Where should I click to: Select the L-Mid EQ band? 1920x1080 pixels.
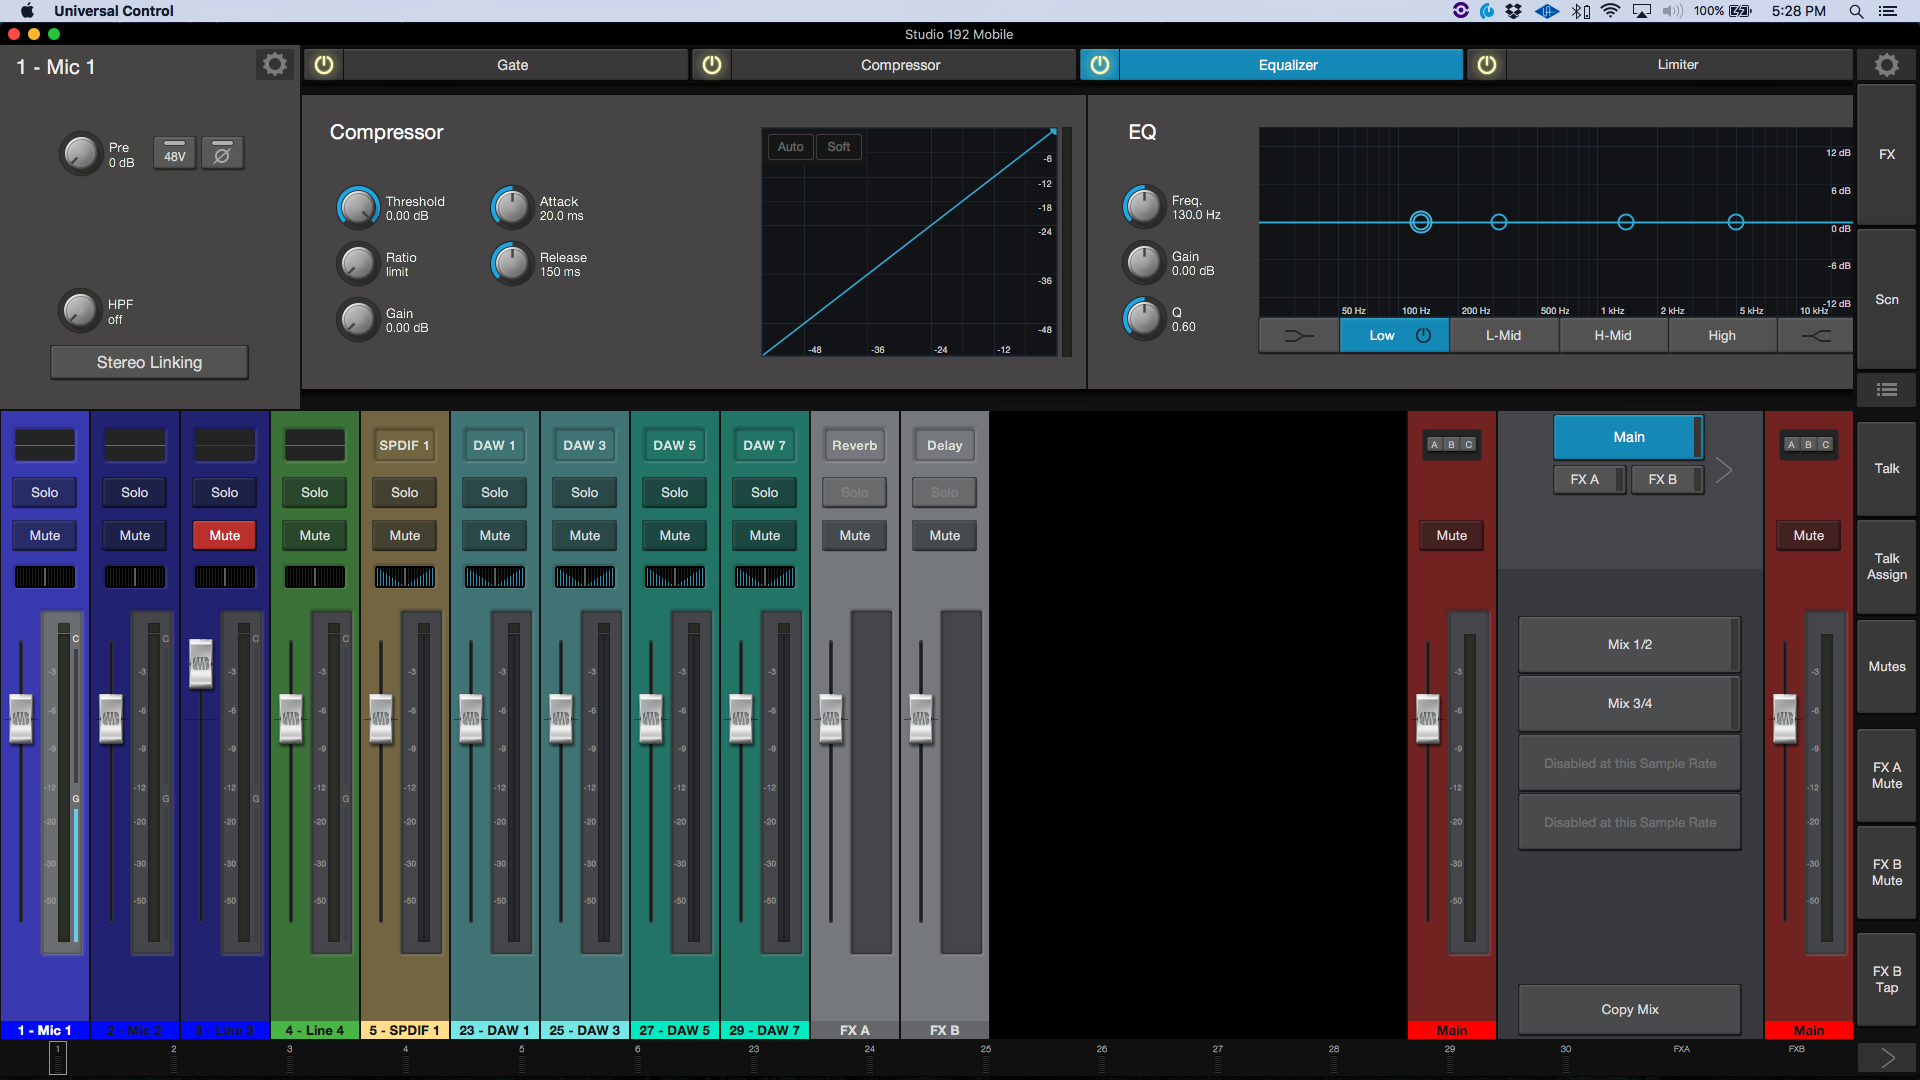[x=1504, y=336]
